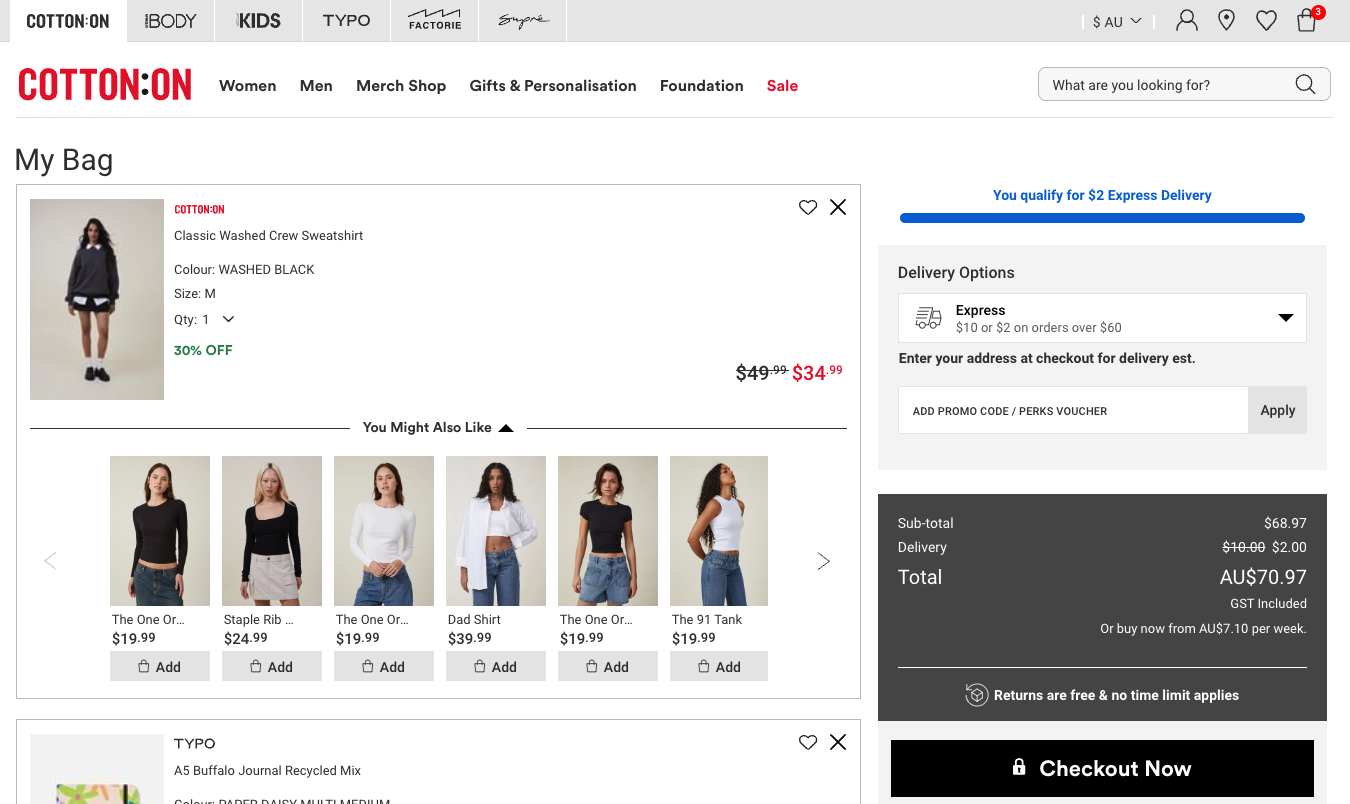Save Classic Washed Crew Sweatshirt to wishlist
1350x804 pixels.
pyautogui.click(x=808, y=207)
